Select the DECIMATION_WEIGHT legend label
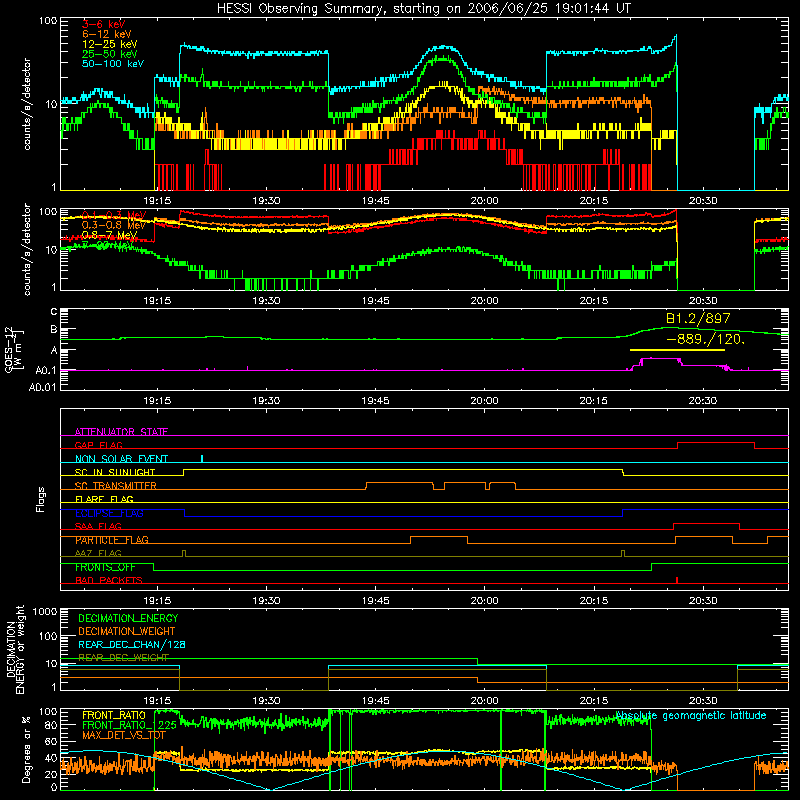 click(127, 632)
